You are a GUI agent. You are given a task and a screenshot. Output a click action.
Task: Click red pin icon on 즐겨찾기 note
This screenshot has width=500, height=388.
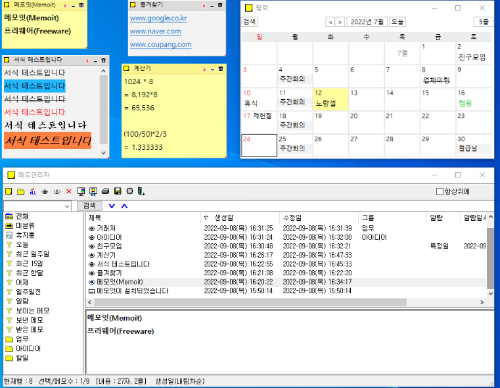204,6
